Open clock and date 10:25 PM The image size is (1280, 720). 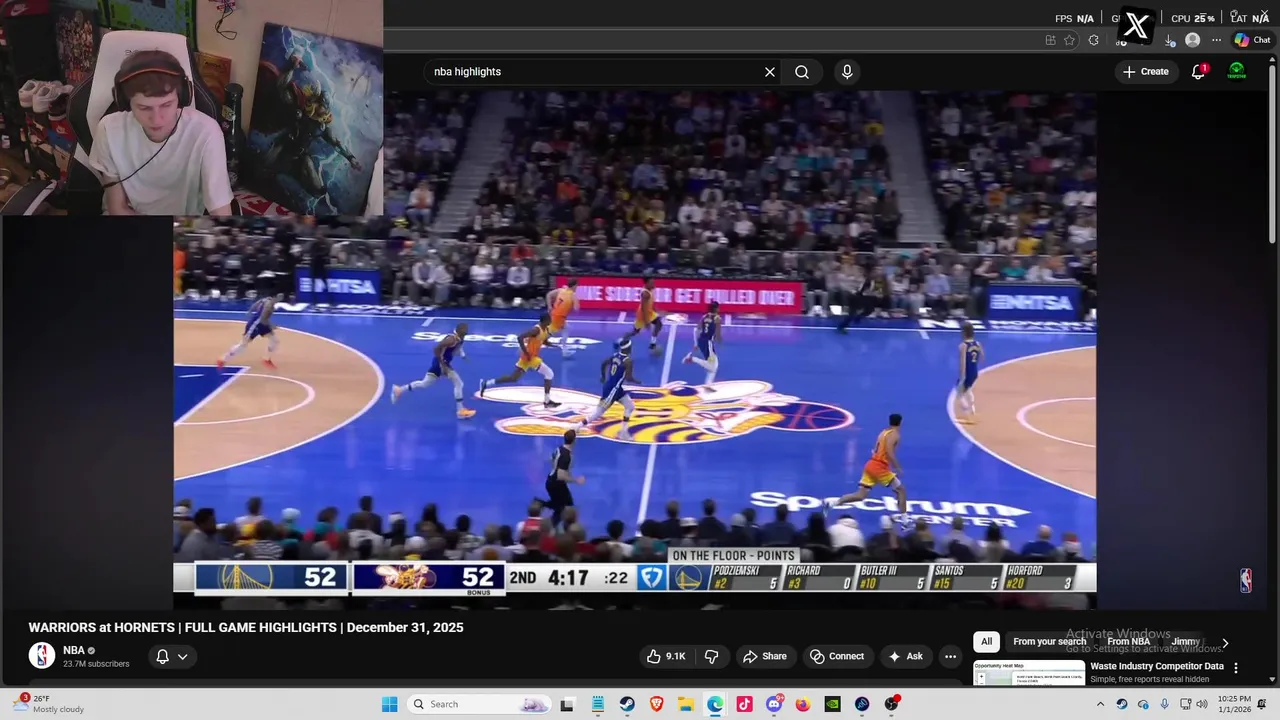[1234, 704]
